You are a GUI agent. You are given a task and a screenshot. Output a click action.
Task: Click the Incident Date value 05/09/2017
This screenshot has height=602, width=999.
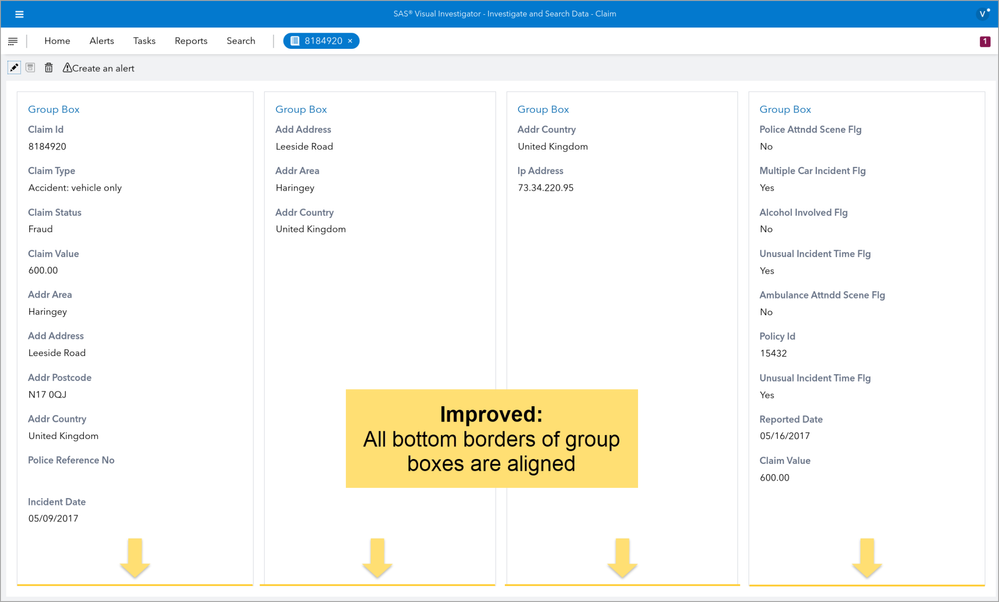pos(54,519)
